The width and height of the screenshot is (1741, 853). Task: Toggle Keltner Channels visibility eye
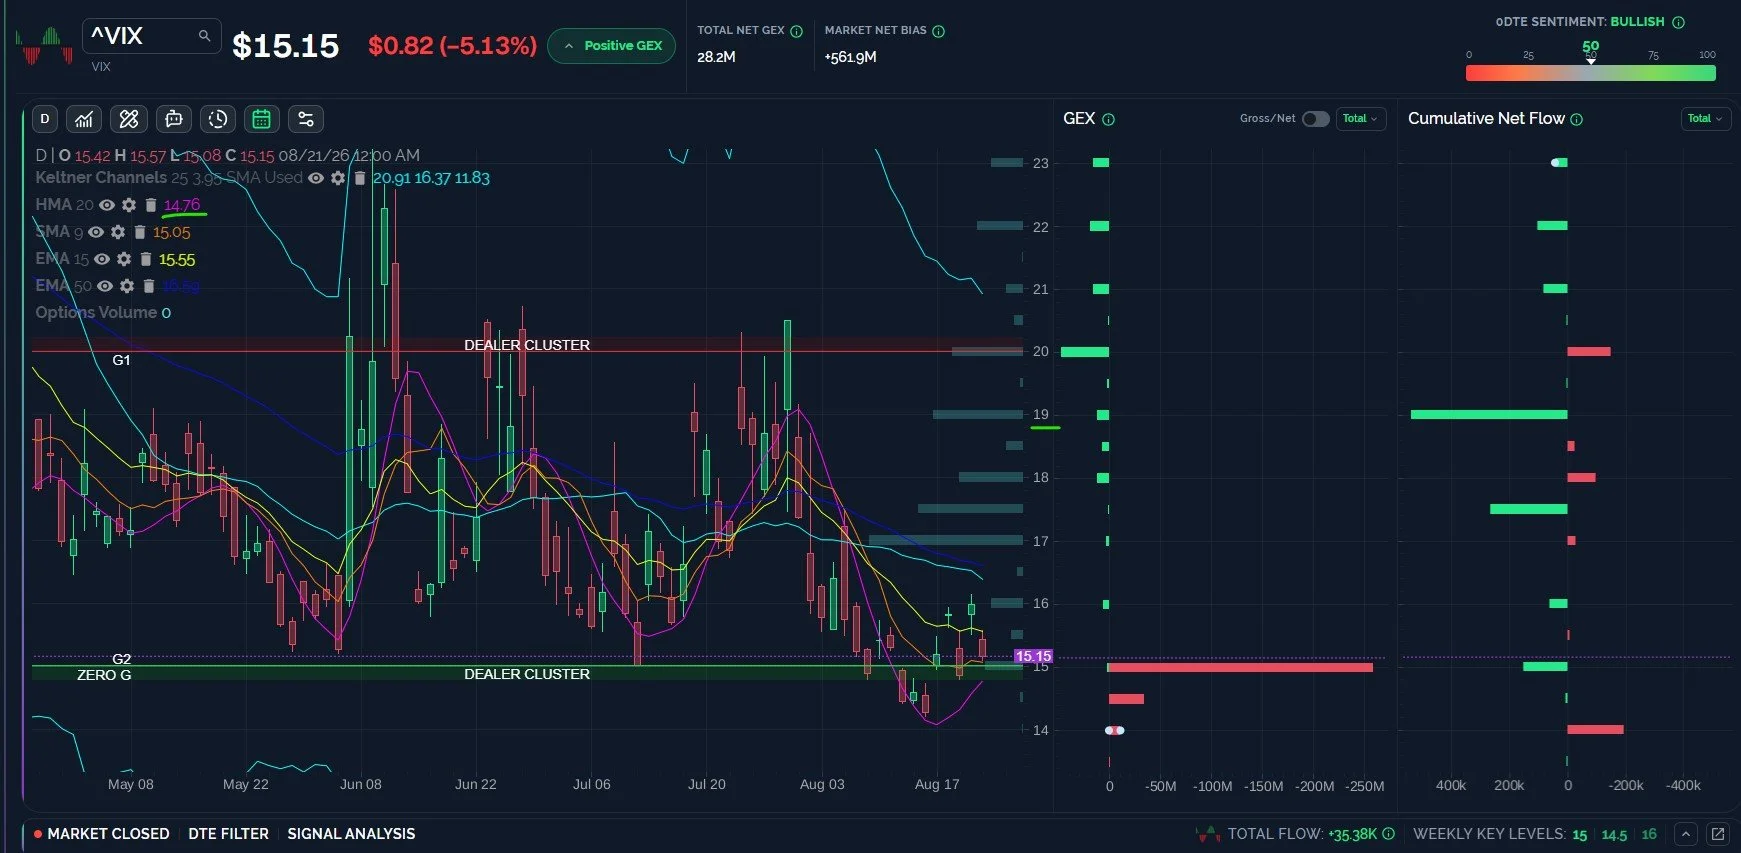pos(316,178)
